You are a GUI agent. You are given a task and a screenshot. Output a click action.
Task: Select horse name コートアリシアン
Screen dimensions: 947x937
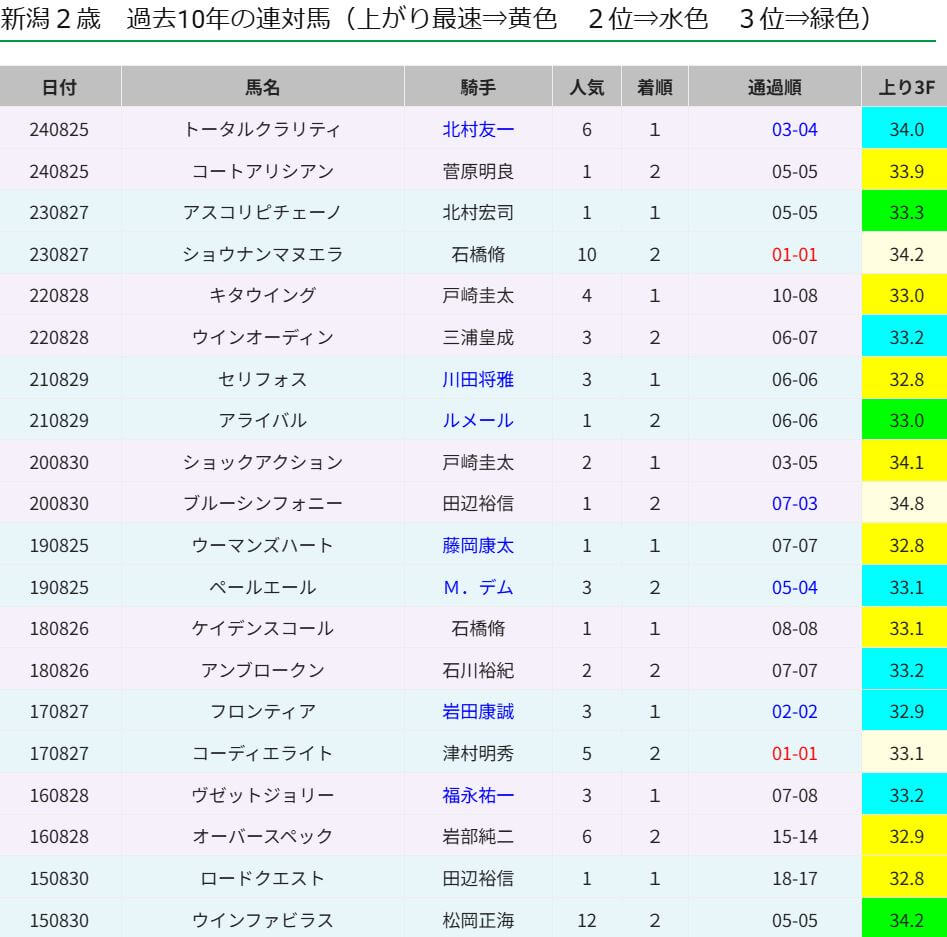tap(263, 171)
